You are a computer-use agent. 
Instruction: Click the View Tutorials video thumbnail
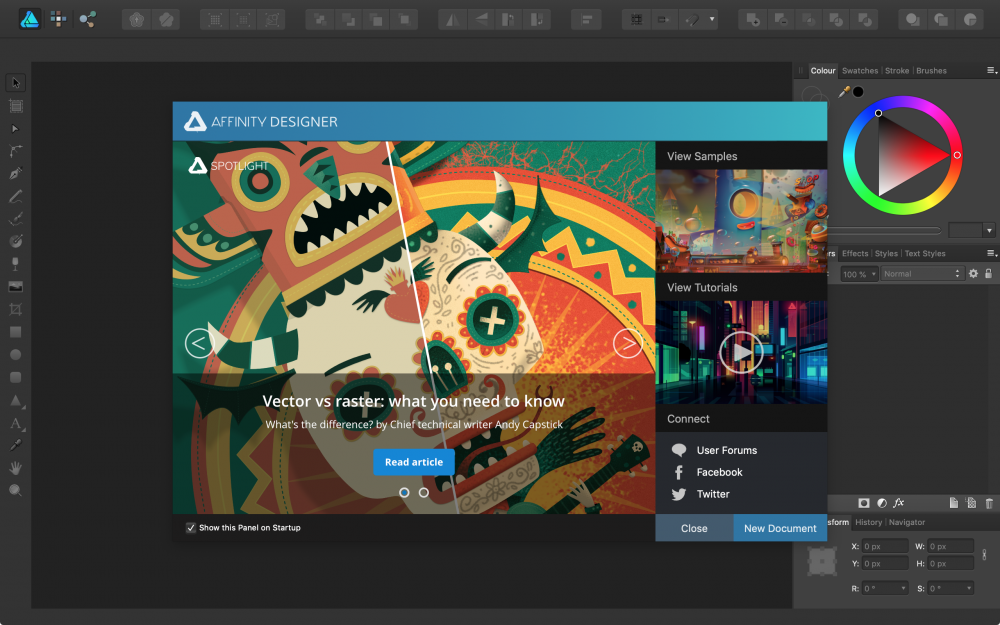741,351
